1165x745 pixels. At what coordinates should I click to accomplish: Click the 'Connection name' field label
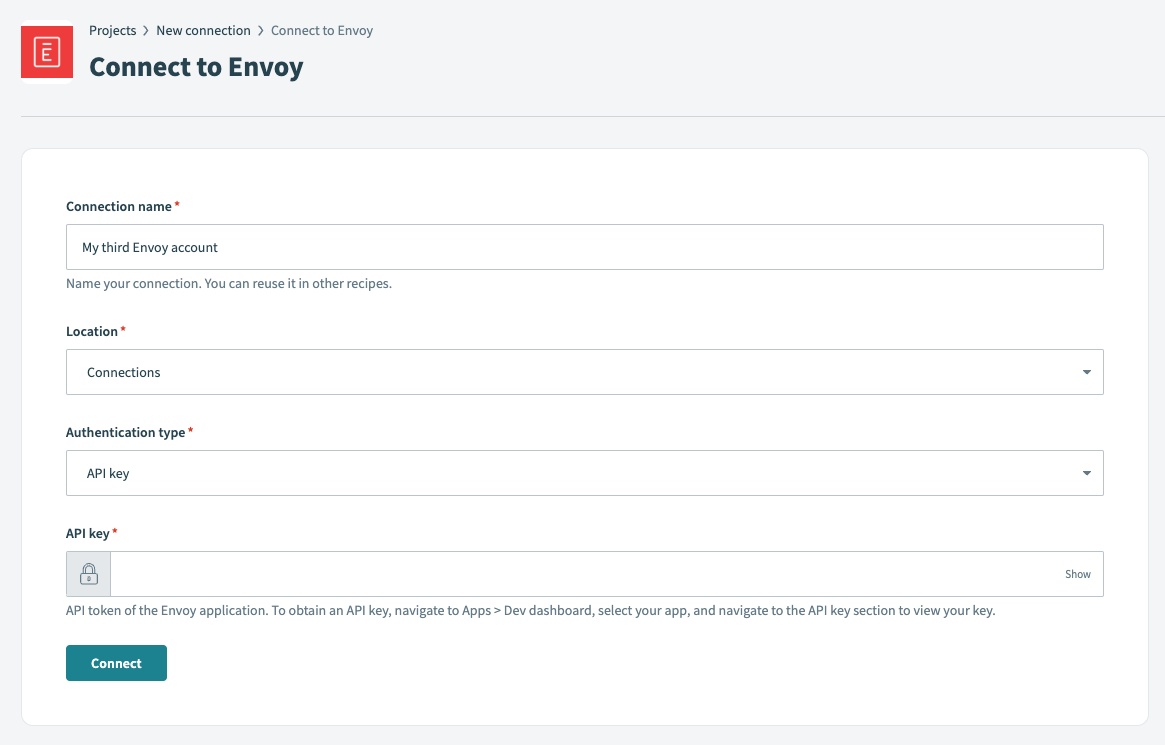click(118, 206)
